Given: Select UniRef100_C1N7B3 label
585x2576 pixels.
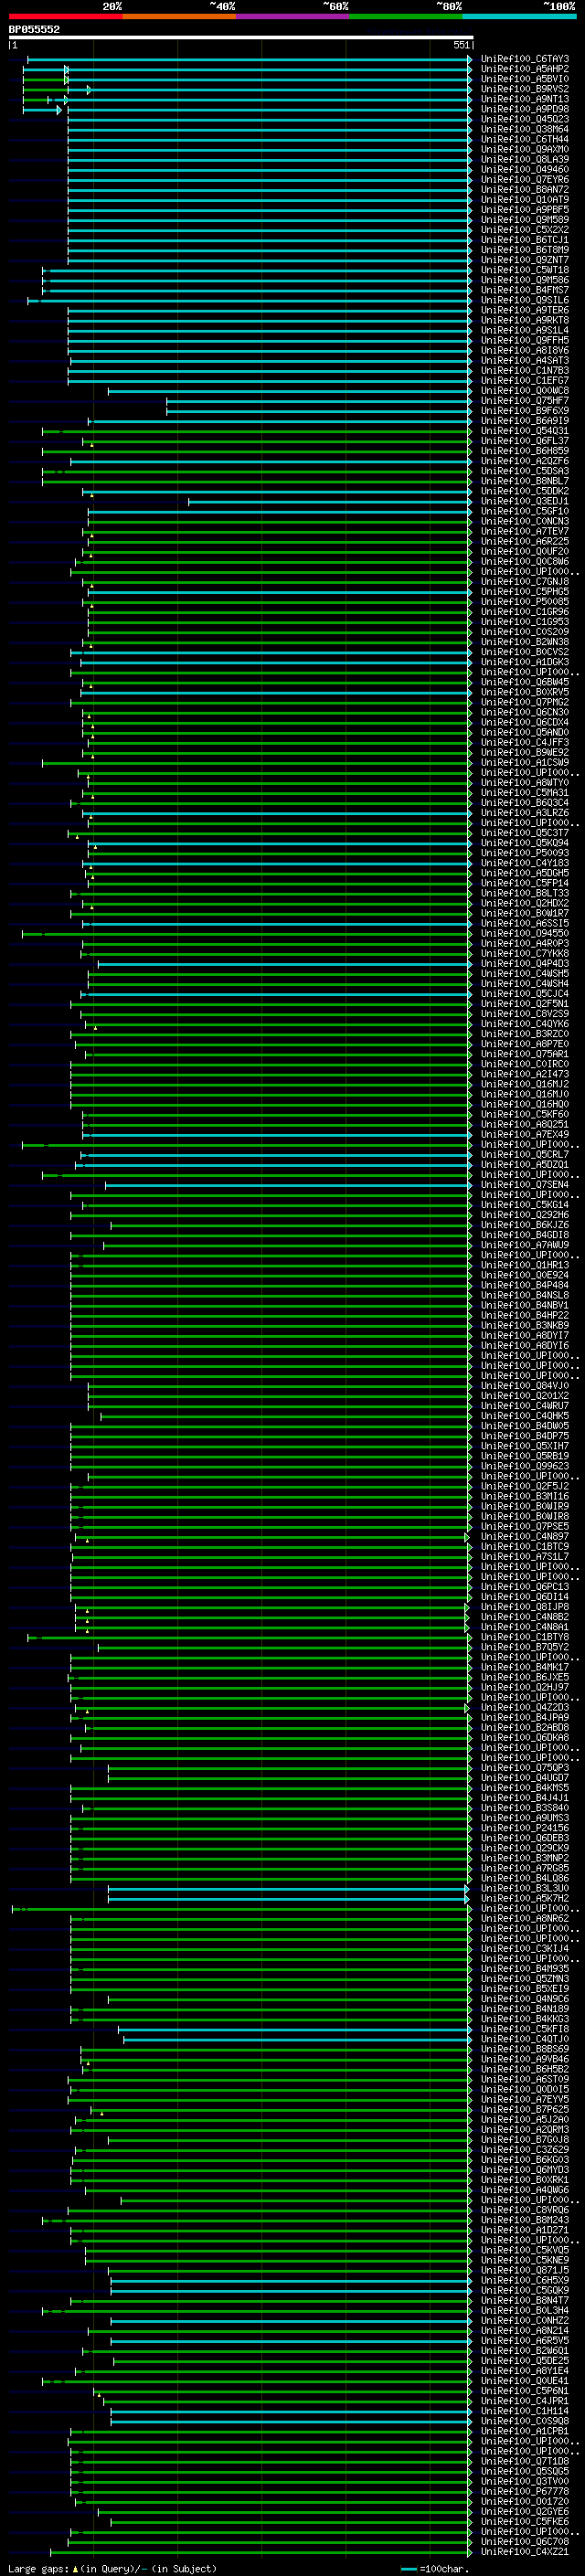Looking at the screenshot, I should coord(525,371).
